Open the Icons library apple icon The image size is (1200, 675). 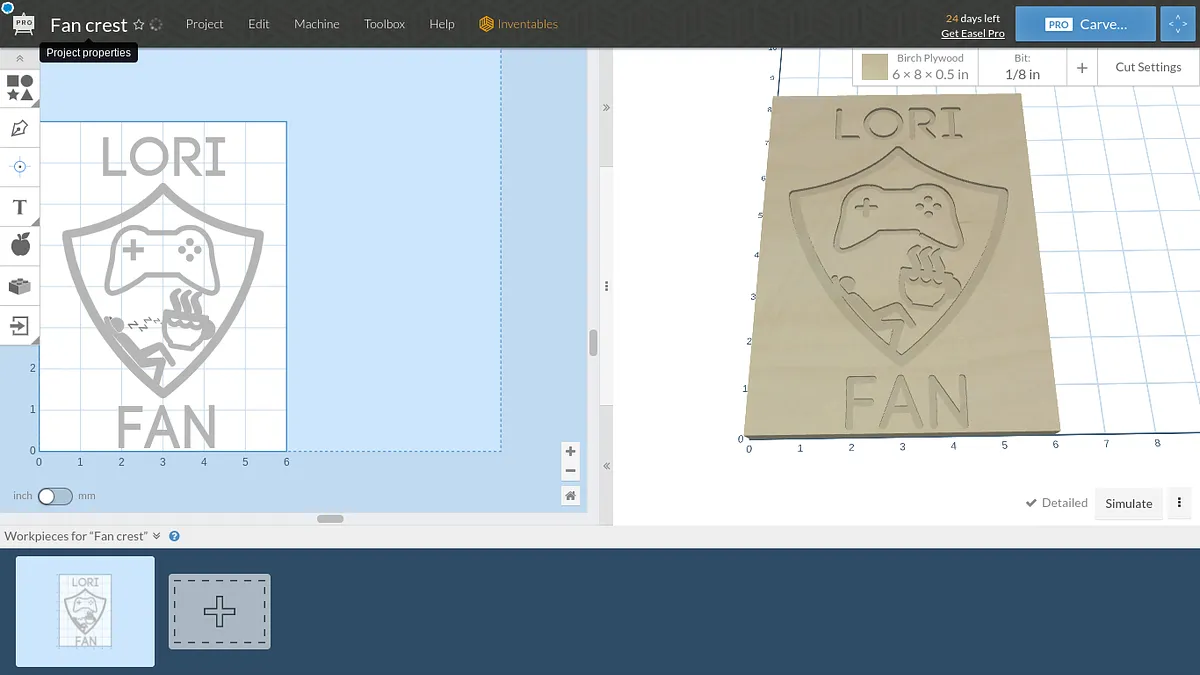pyautogui.click(x=19, y=245)
